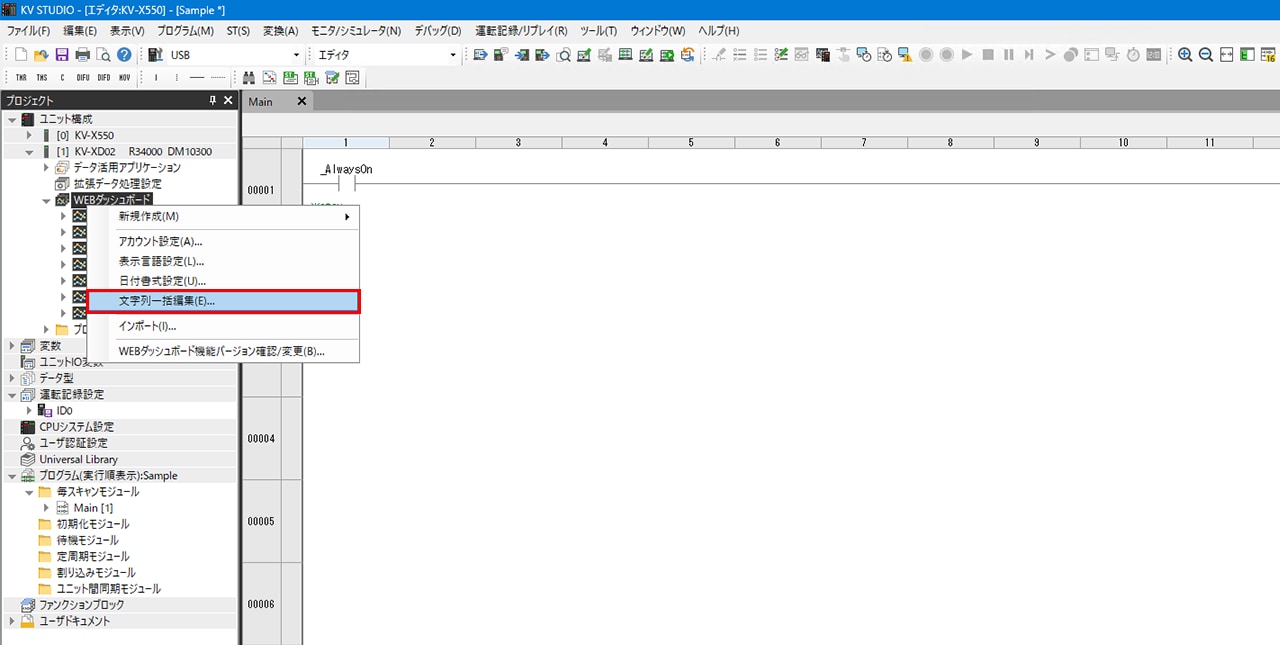This screenshot has height=645, width=1280.
Task: Expand the 変数 tree node
Action: [11, 346]
